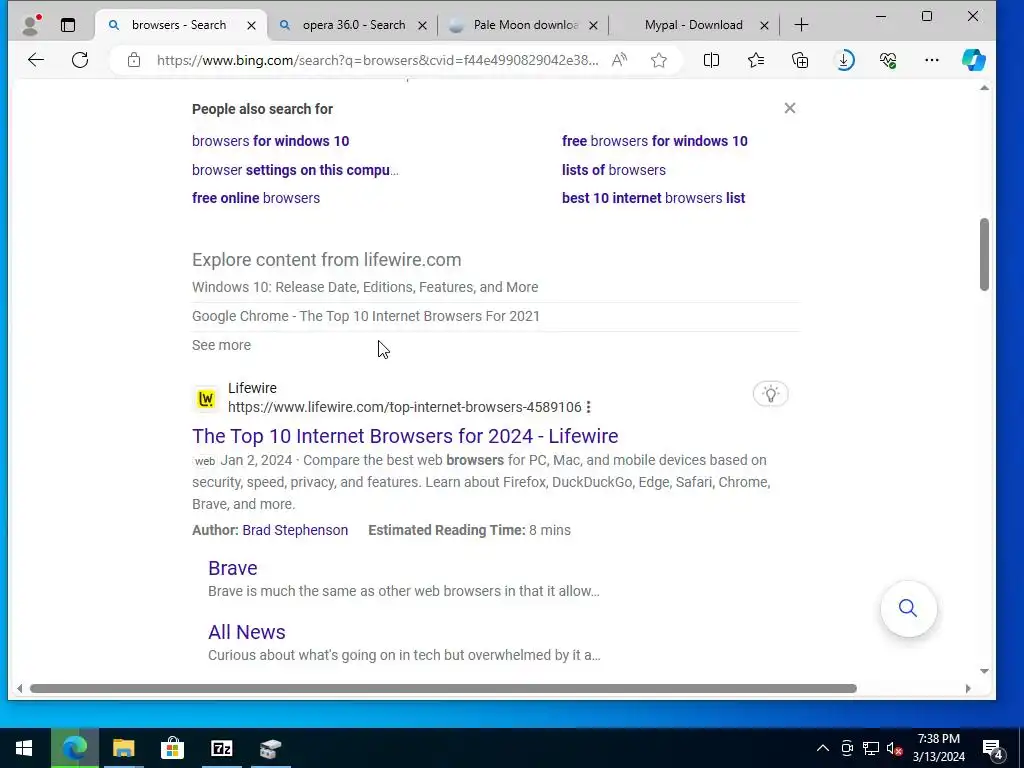This screenshot has height=768, width=1024.
Task: Open File Explorer from the taskbar
Action: [x=123, y=748]
